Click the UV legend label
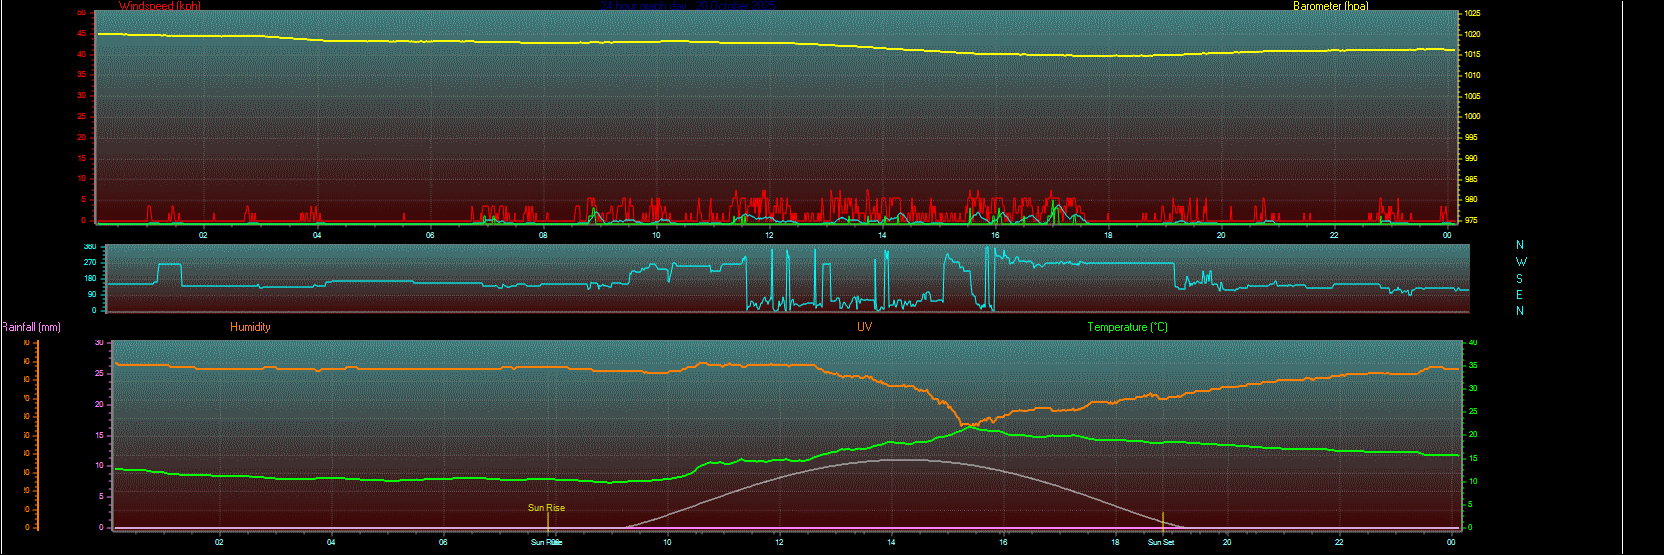Image resolution: width=1664 pixels, height=555 pixels. pyautogui.click(x=864, y=327)
